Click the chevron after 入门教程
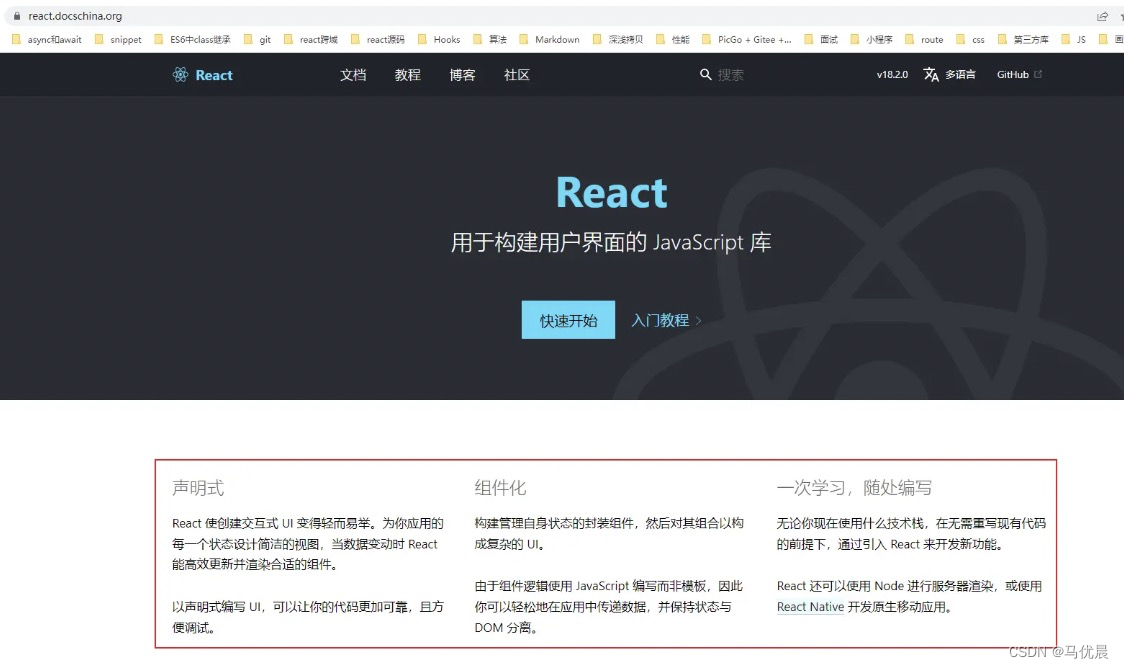 tap(698, 321)
